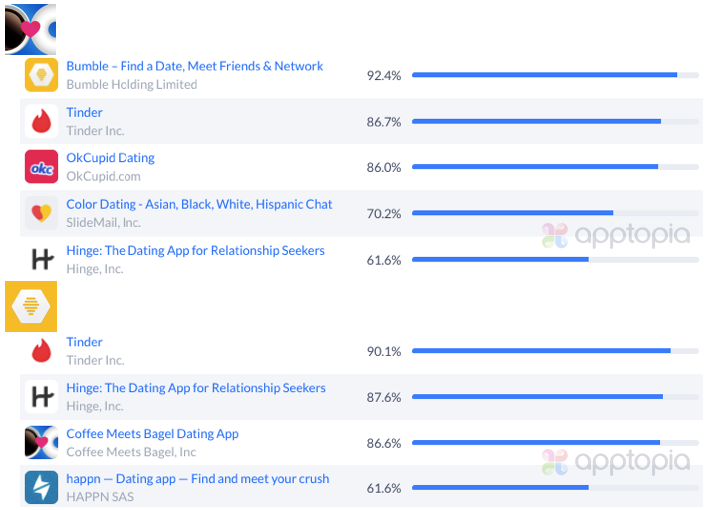Open the Color Dating app title link

point(199,204)
